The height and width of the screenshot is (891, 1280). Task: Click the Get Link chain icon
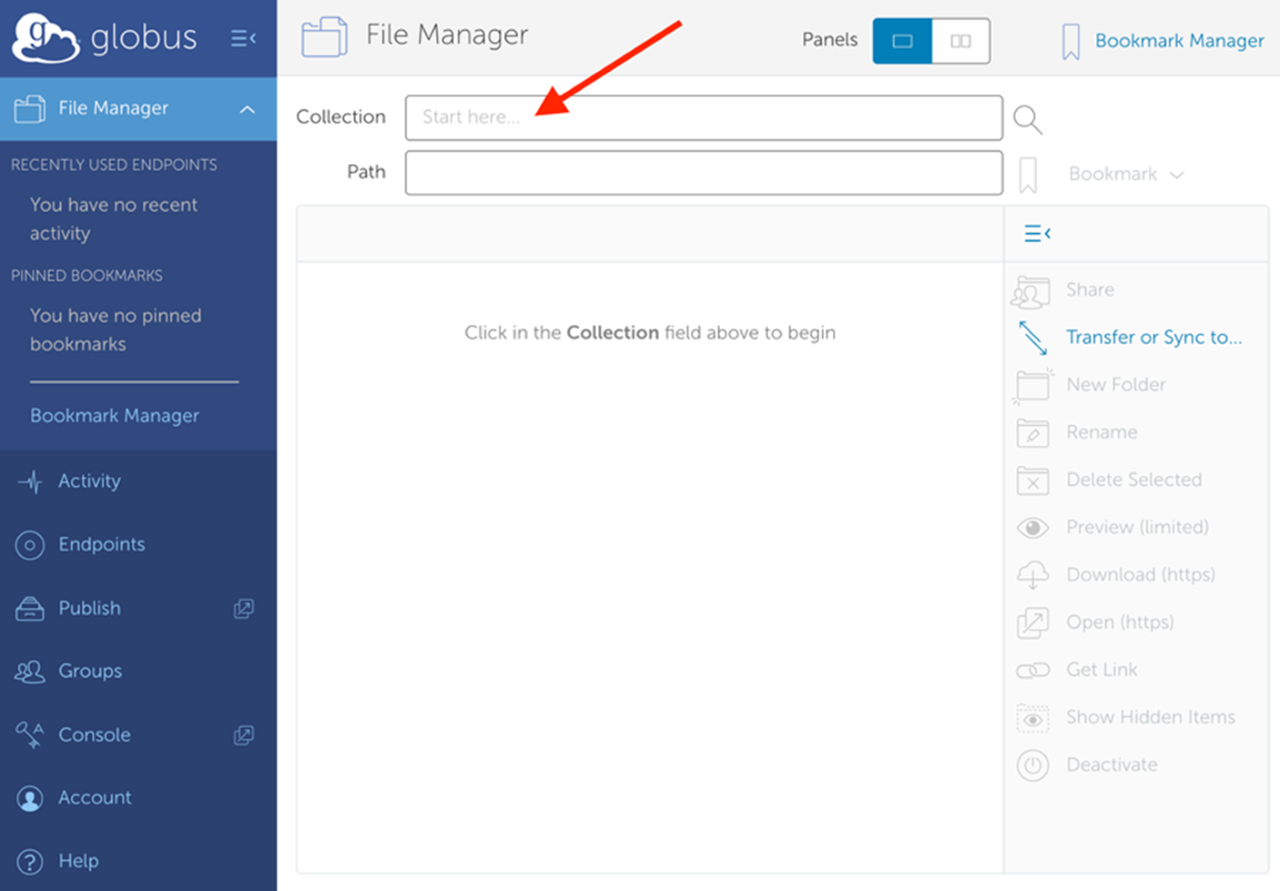(x=1032, y=670)
